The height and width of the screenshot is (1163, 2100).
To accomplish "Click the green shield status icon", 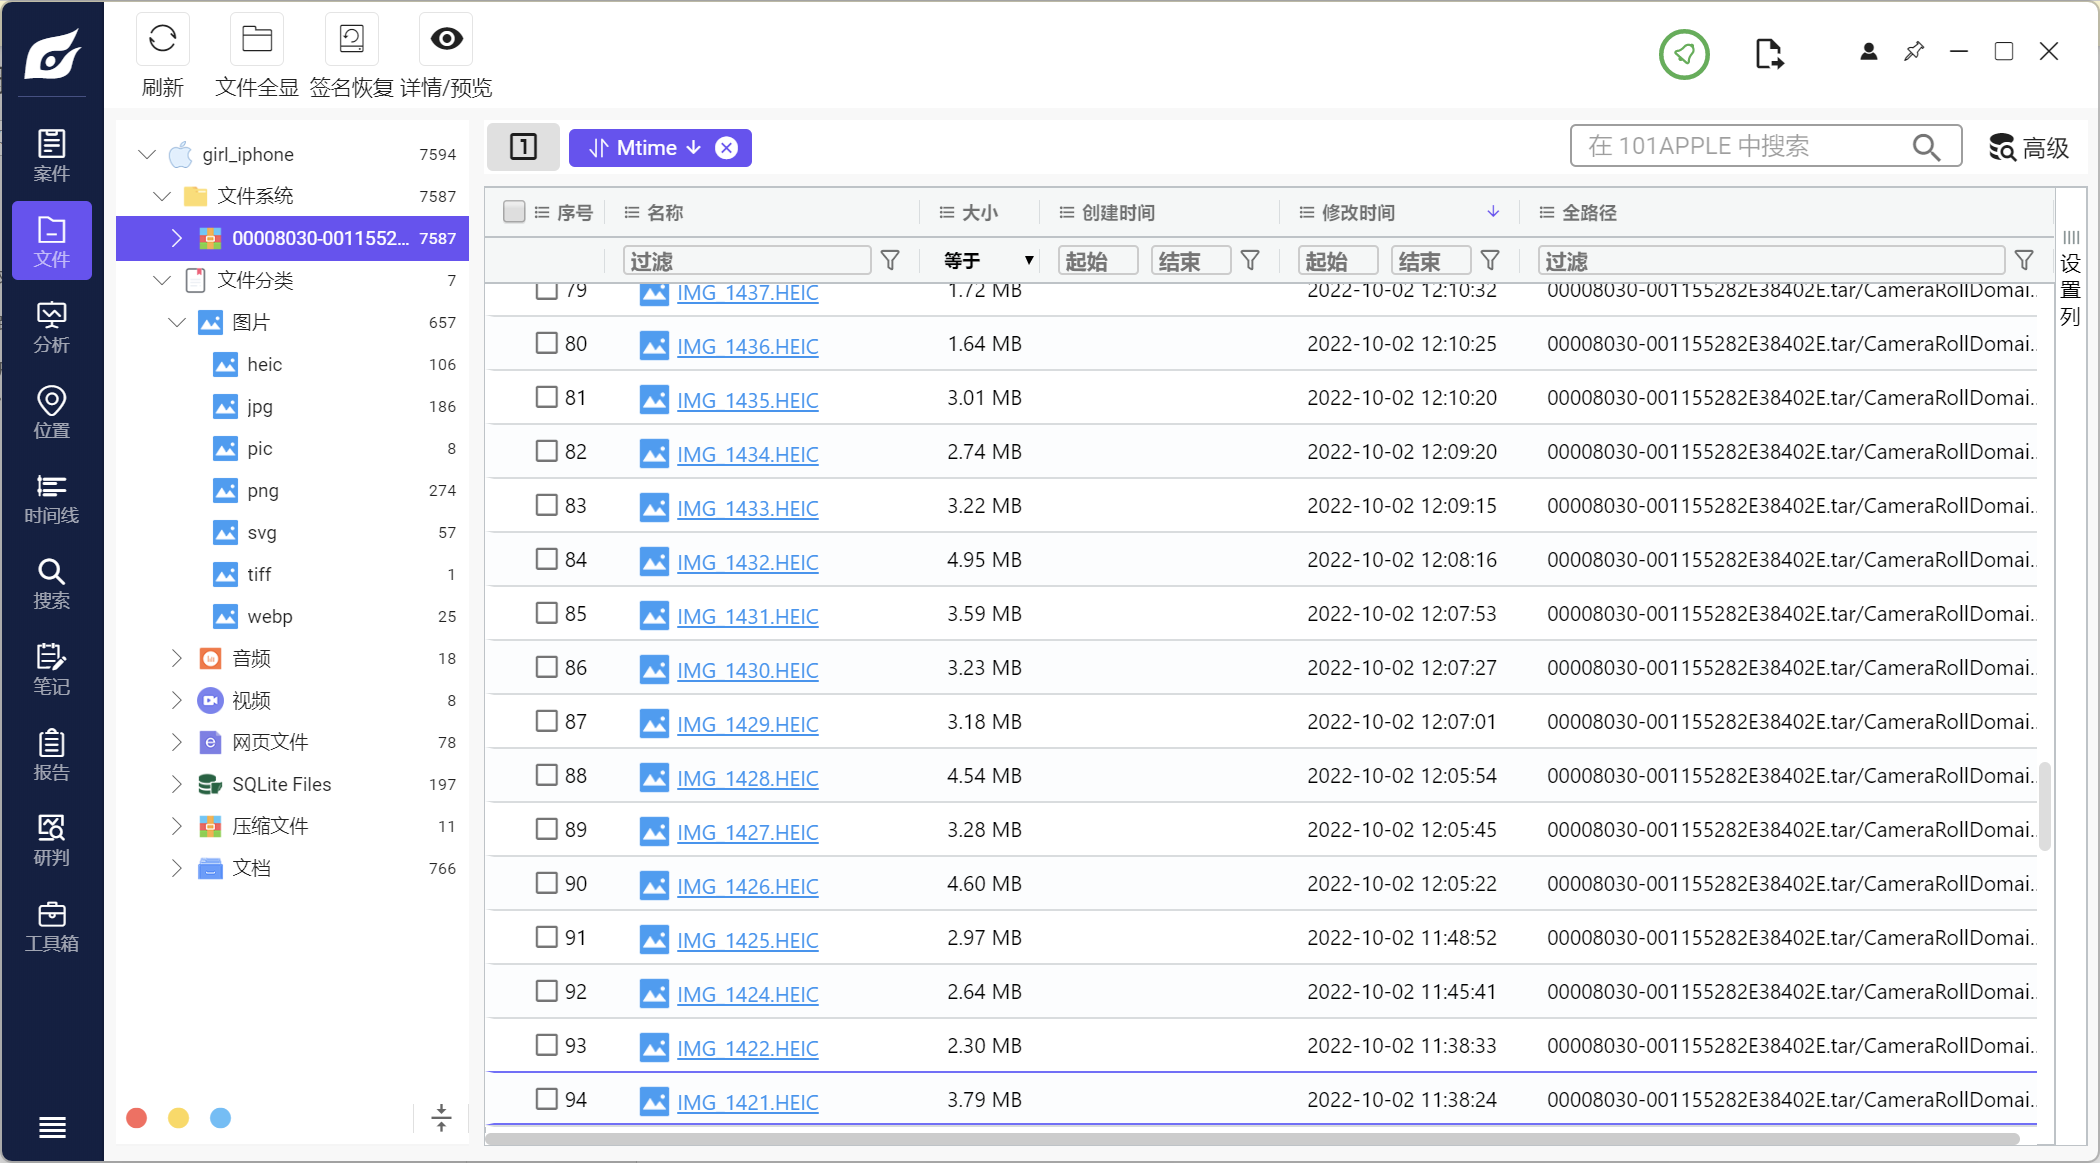I will [1684, 54].
